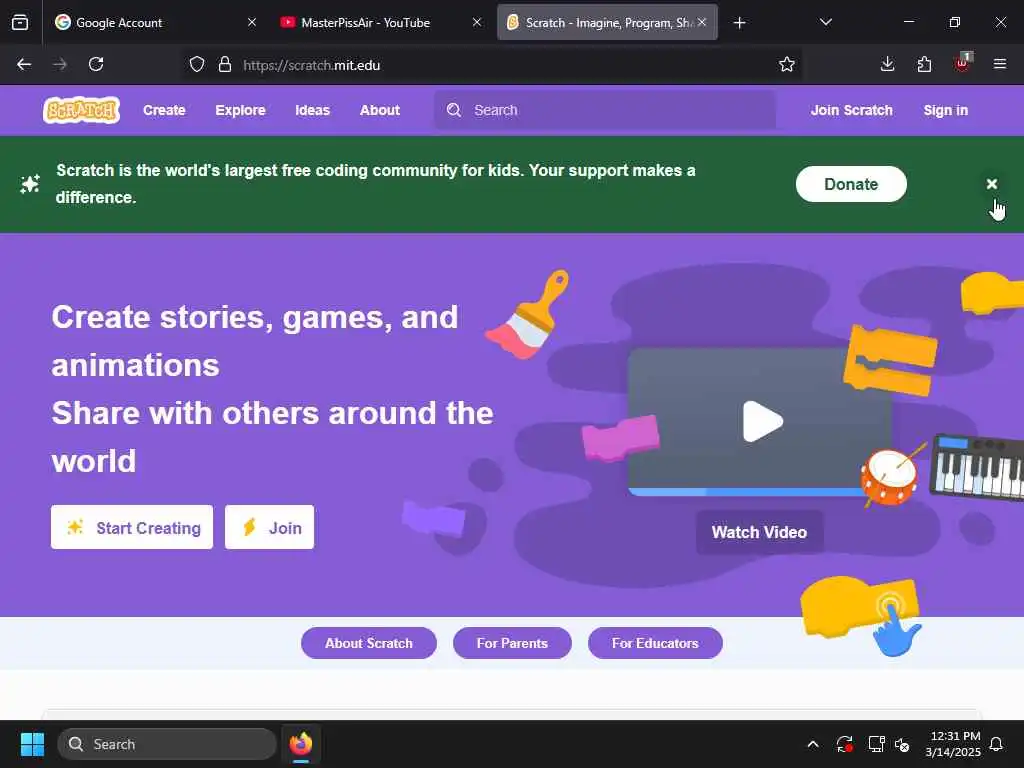Screen dimensions: 1024x768
Task: Click the Sign in link
Action: pyautogui.click(x=945, y=110)
